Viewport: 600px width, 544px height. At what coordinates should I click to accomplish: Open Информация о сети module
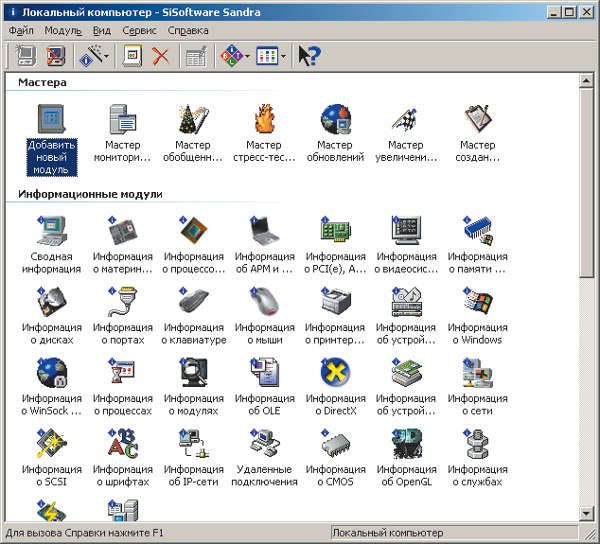coord(478,387)
